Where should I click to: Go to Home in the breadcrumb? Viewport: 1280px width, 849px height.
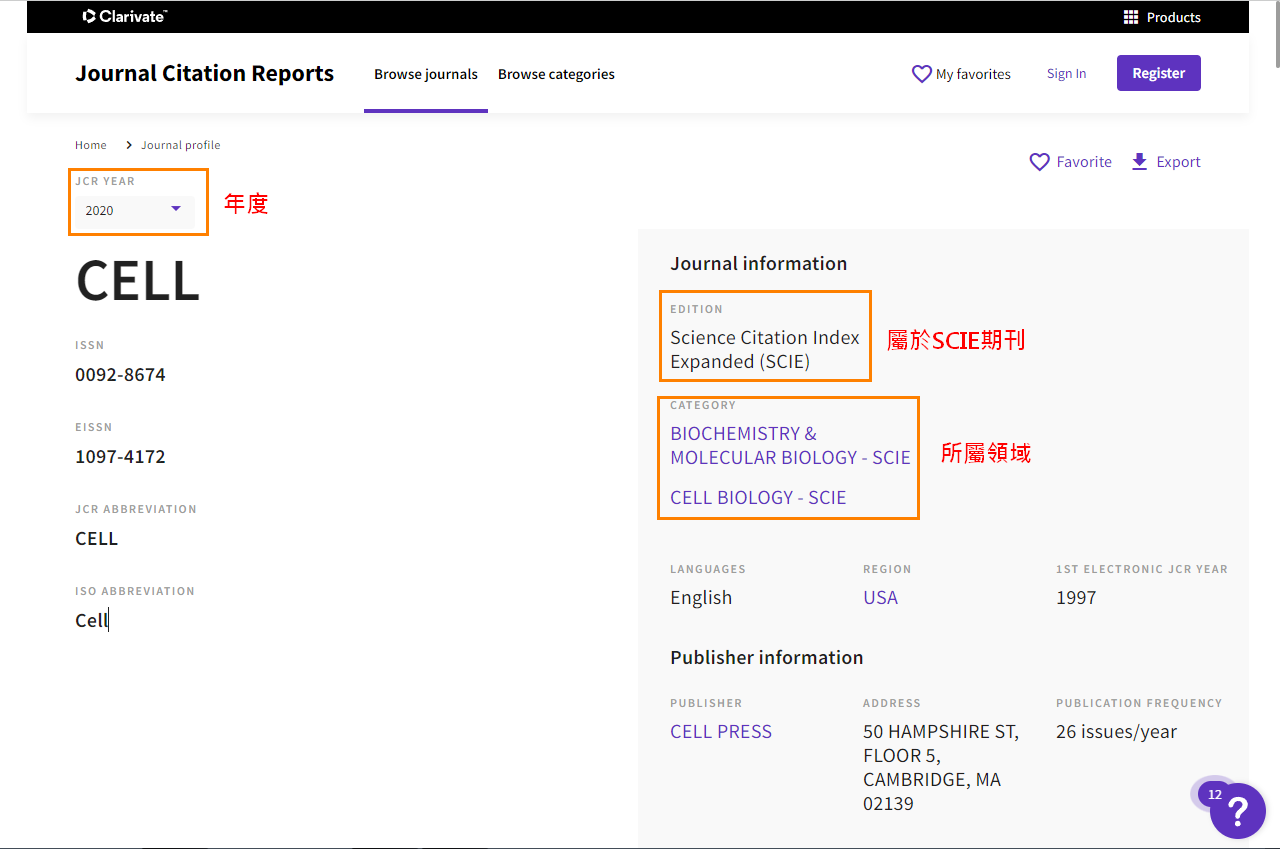tap(91, 145)
